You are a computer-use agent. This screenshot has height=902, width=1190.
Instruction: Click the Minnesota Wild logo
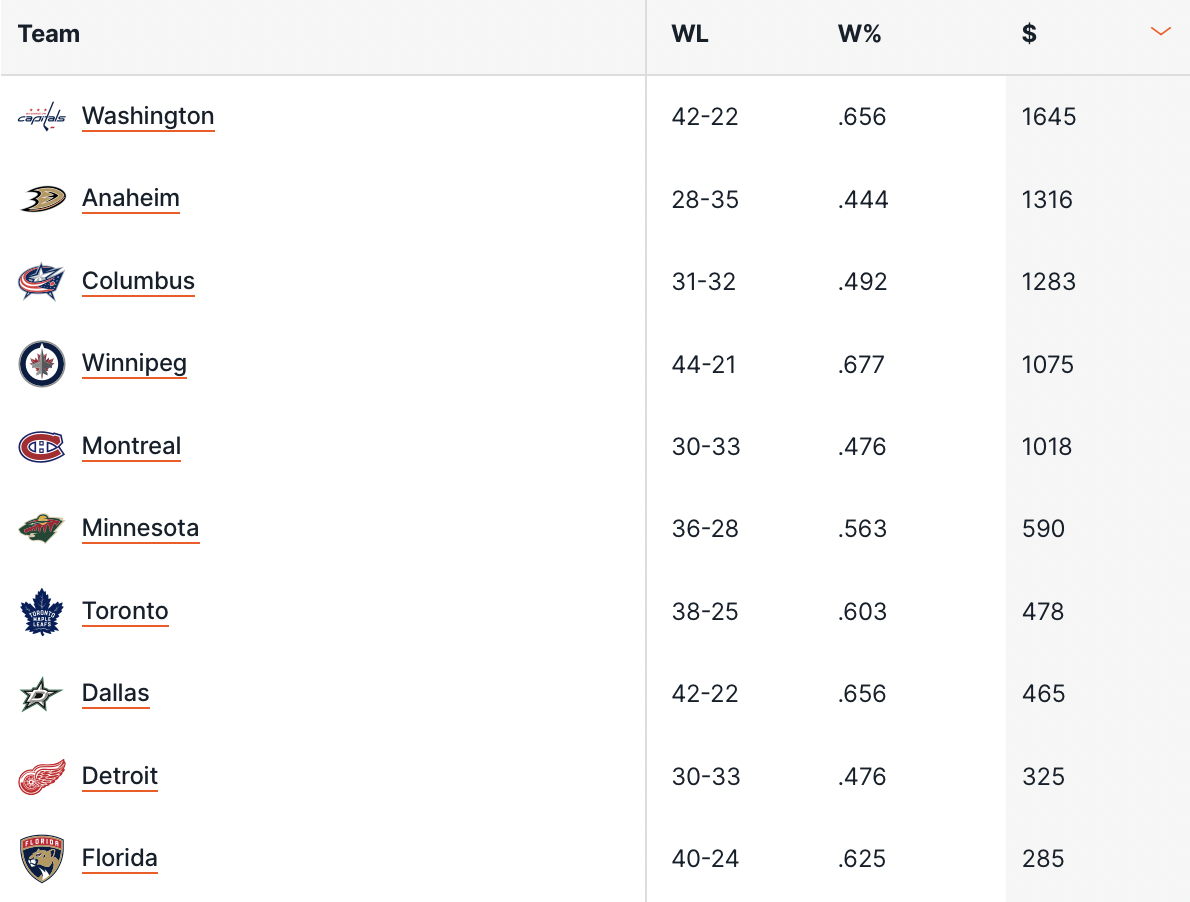42,528
